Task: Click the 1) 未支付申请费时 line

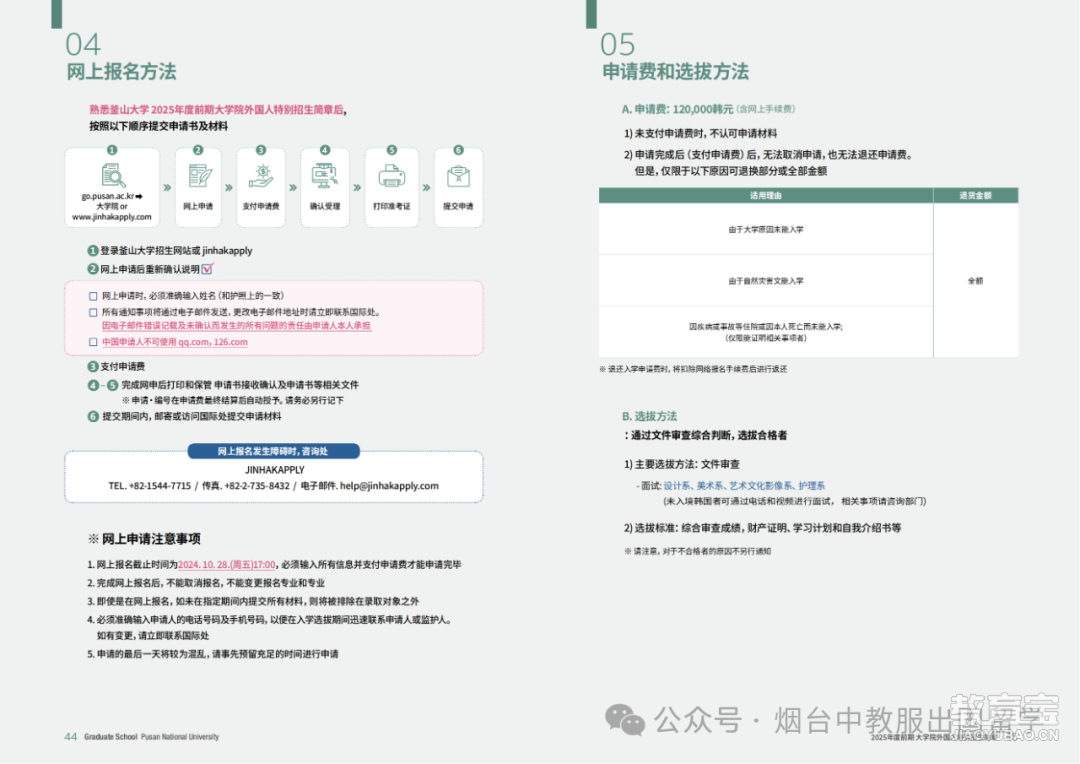Action: [x=700, y=133]
